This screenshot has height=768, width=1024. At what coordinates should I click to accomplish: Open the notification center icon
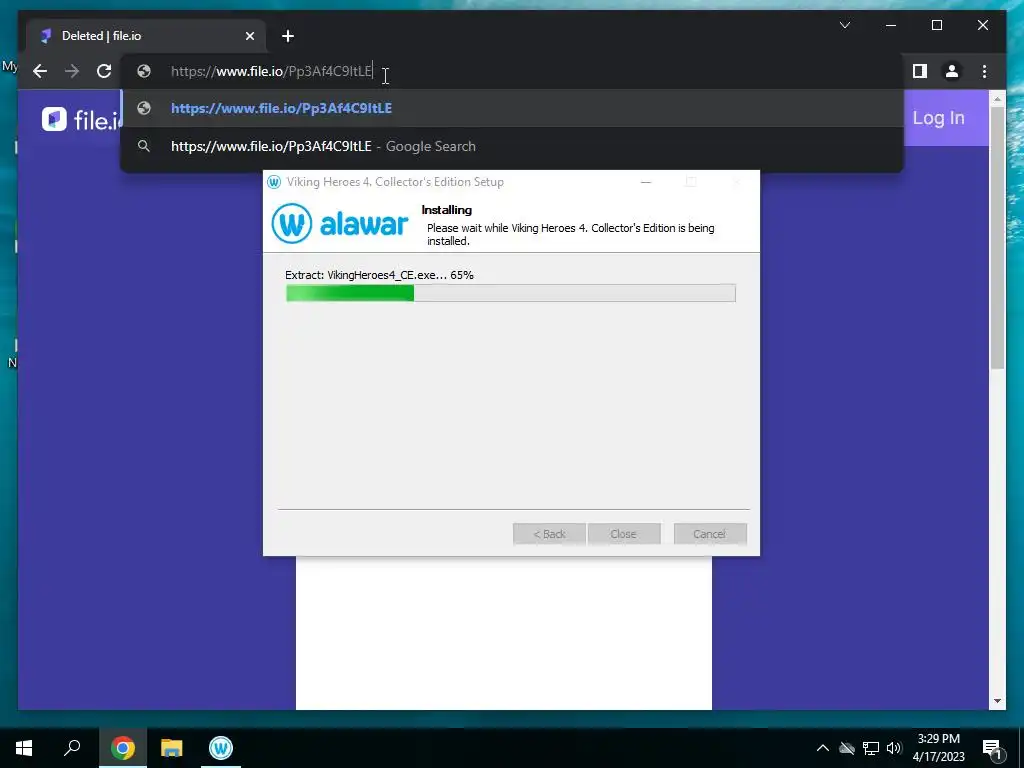coord(992,749)
